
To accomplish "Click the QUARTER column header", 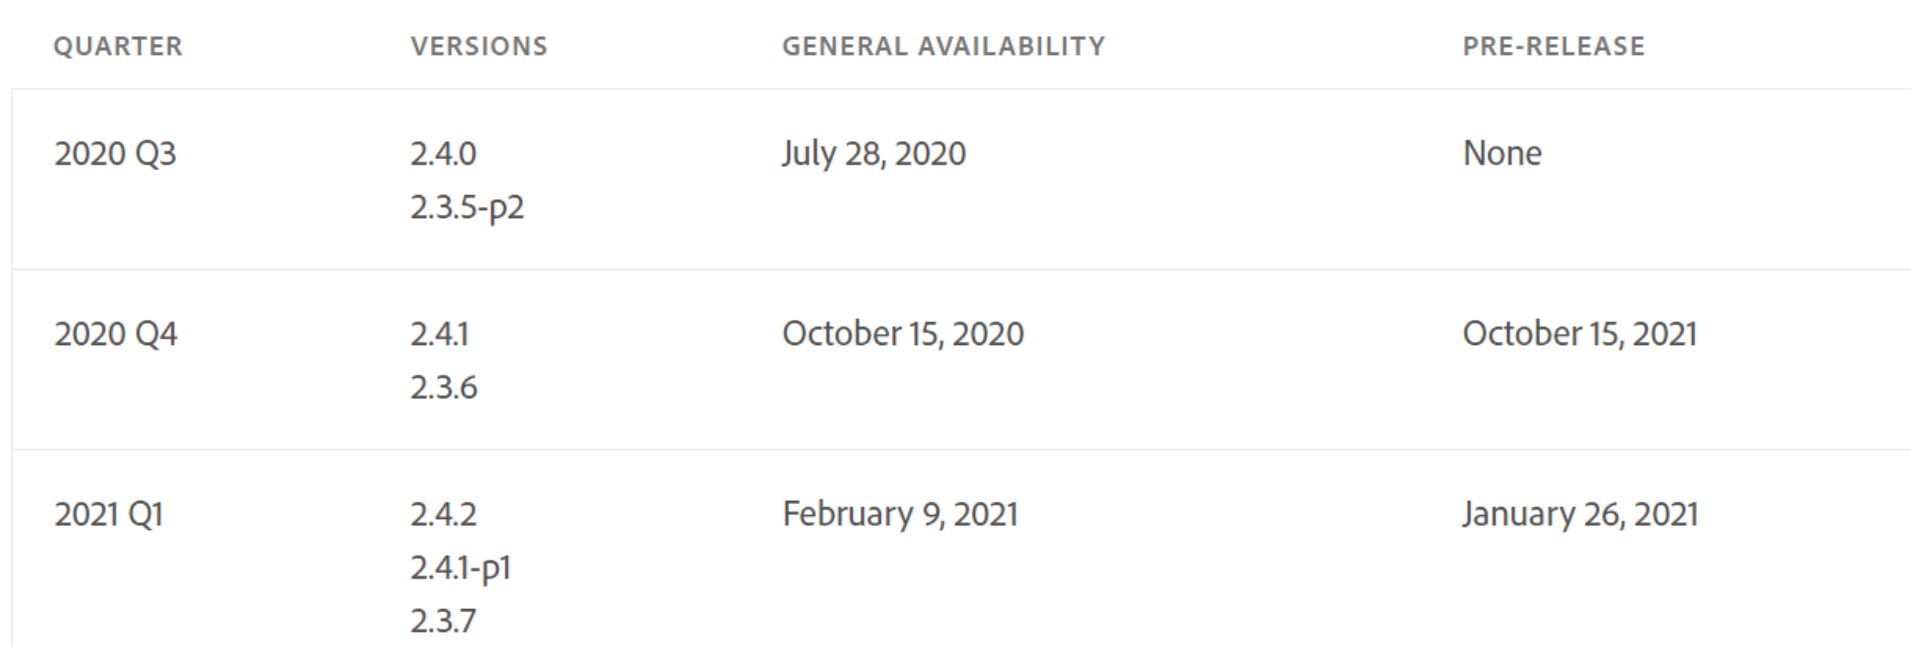I will tap(118, 46).
